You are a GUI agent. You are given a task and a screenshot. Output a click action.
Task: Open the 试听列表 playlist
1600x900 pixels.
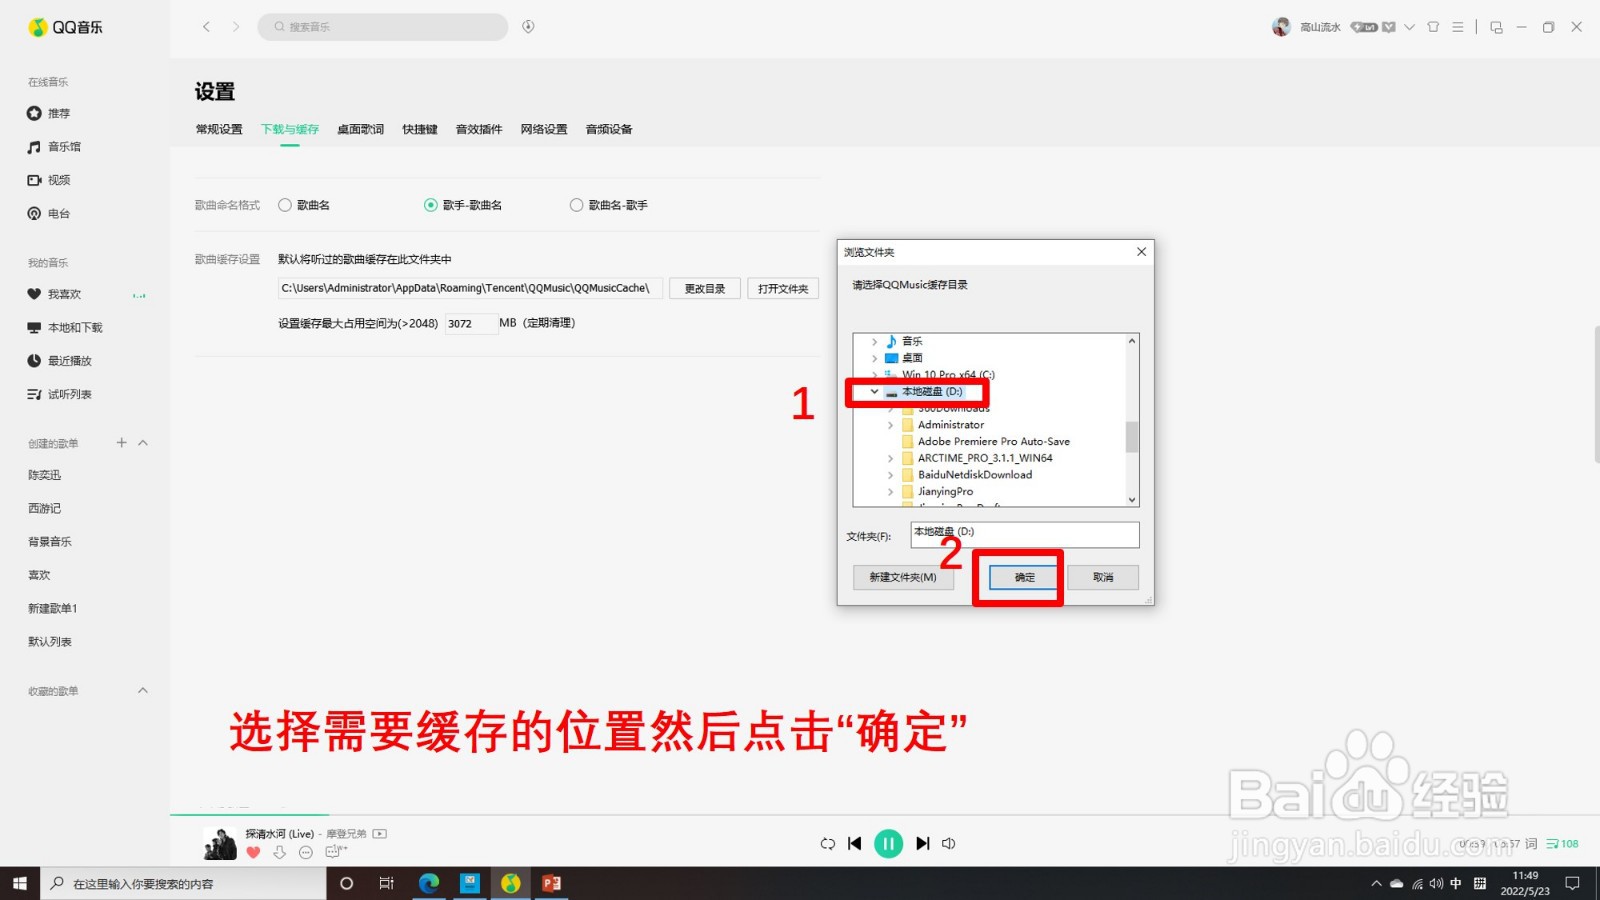coord(60,394)
